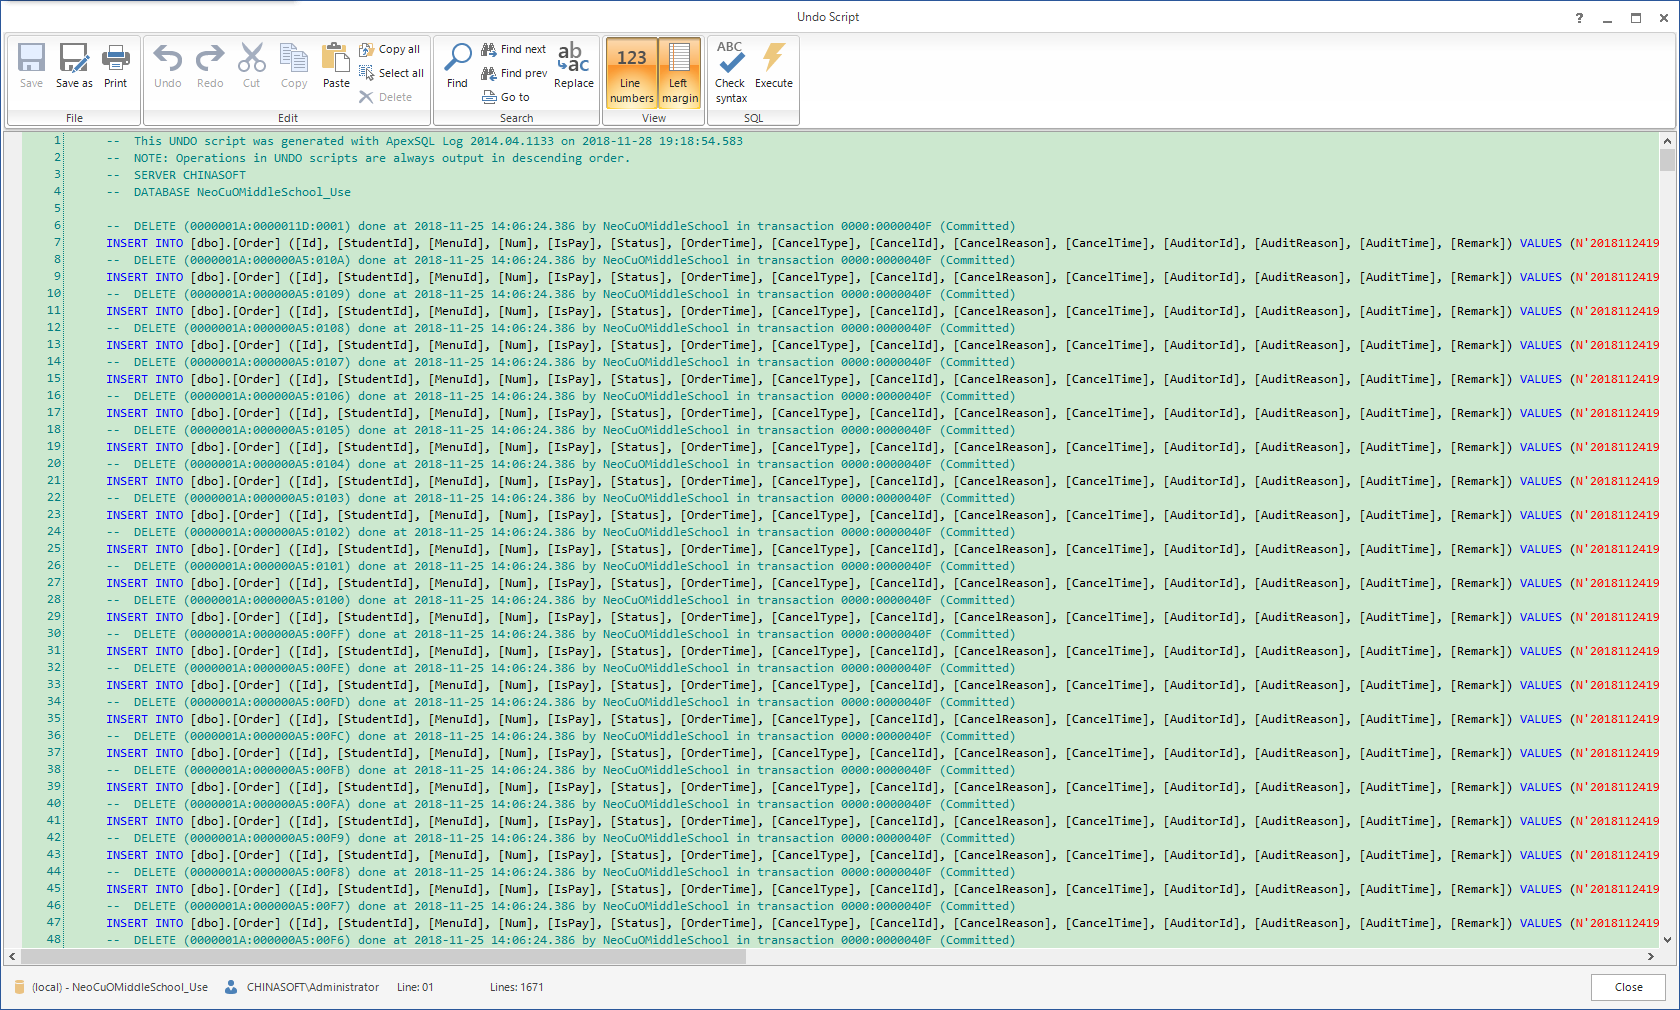The height and width of the screenshot is (1010, 1680).
Task: Open the Replace dialog
Action: (573, 66)
